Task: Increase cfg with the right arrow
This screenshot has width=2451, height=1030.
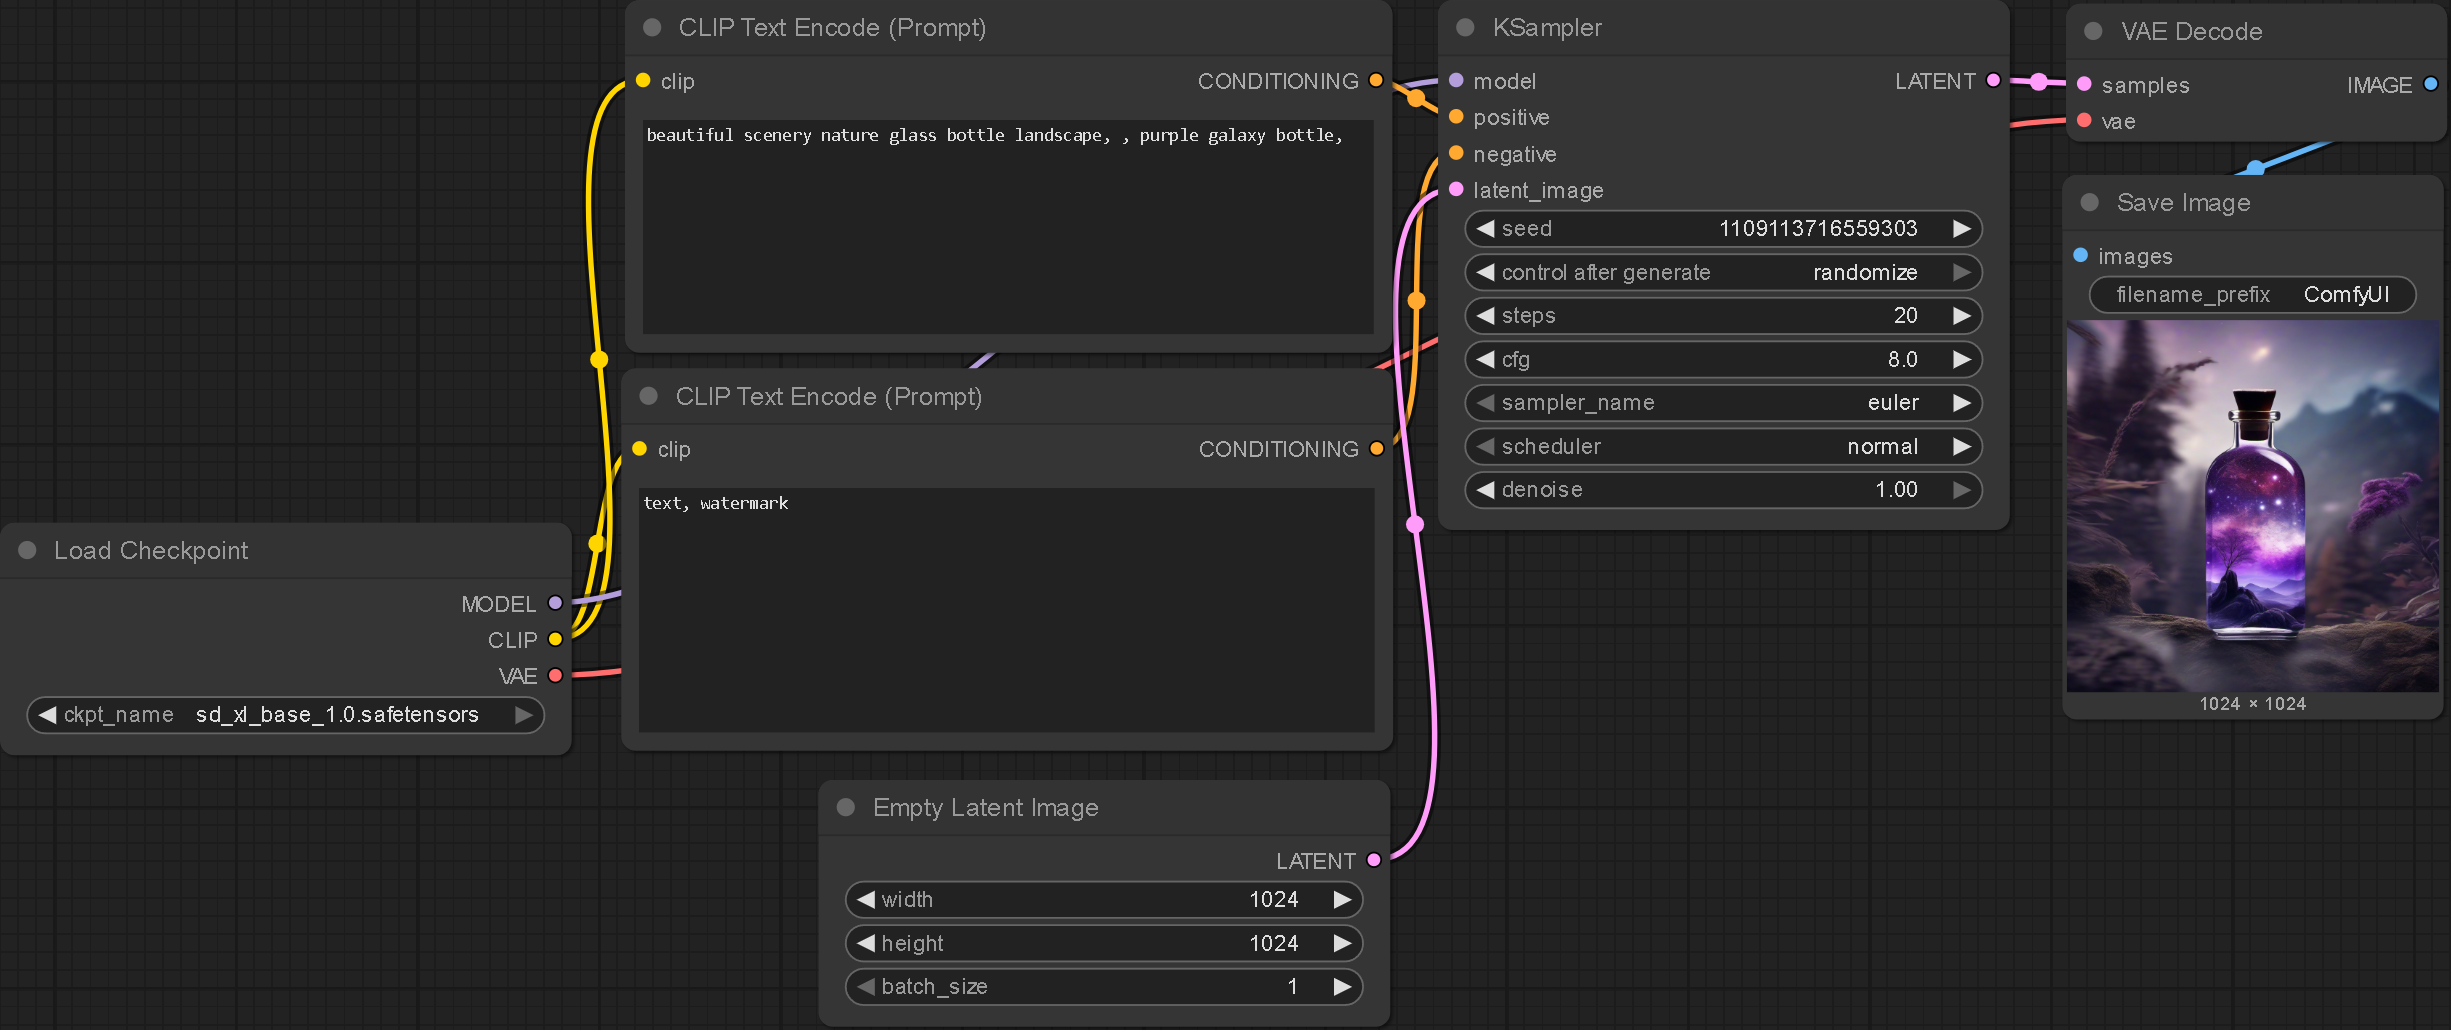Action: (x=1961, y=359)
